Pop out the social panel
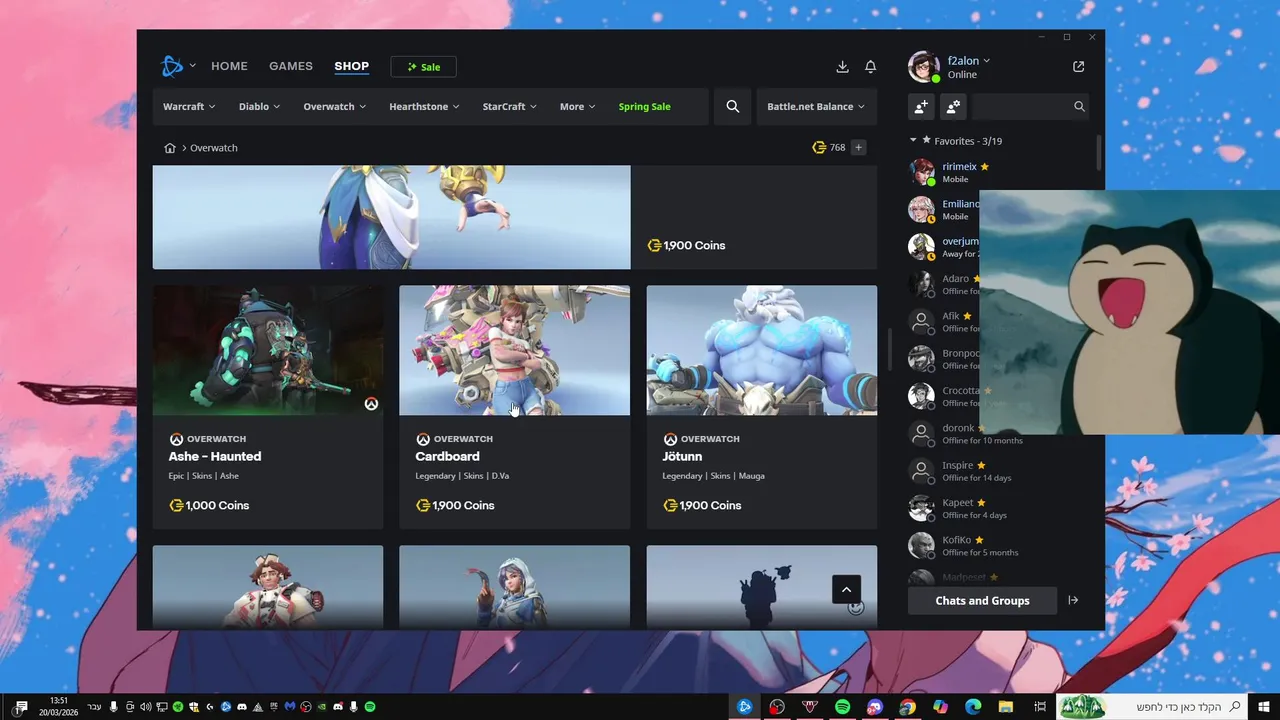 [1078, 67]
